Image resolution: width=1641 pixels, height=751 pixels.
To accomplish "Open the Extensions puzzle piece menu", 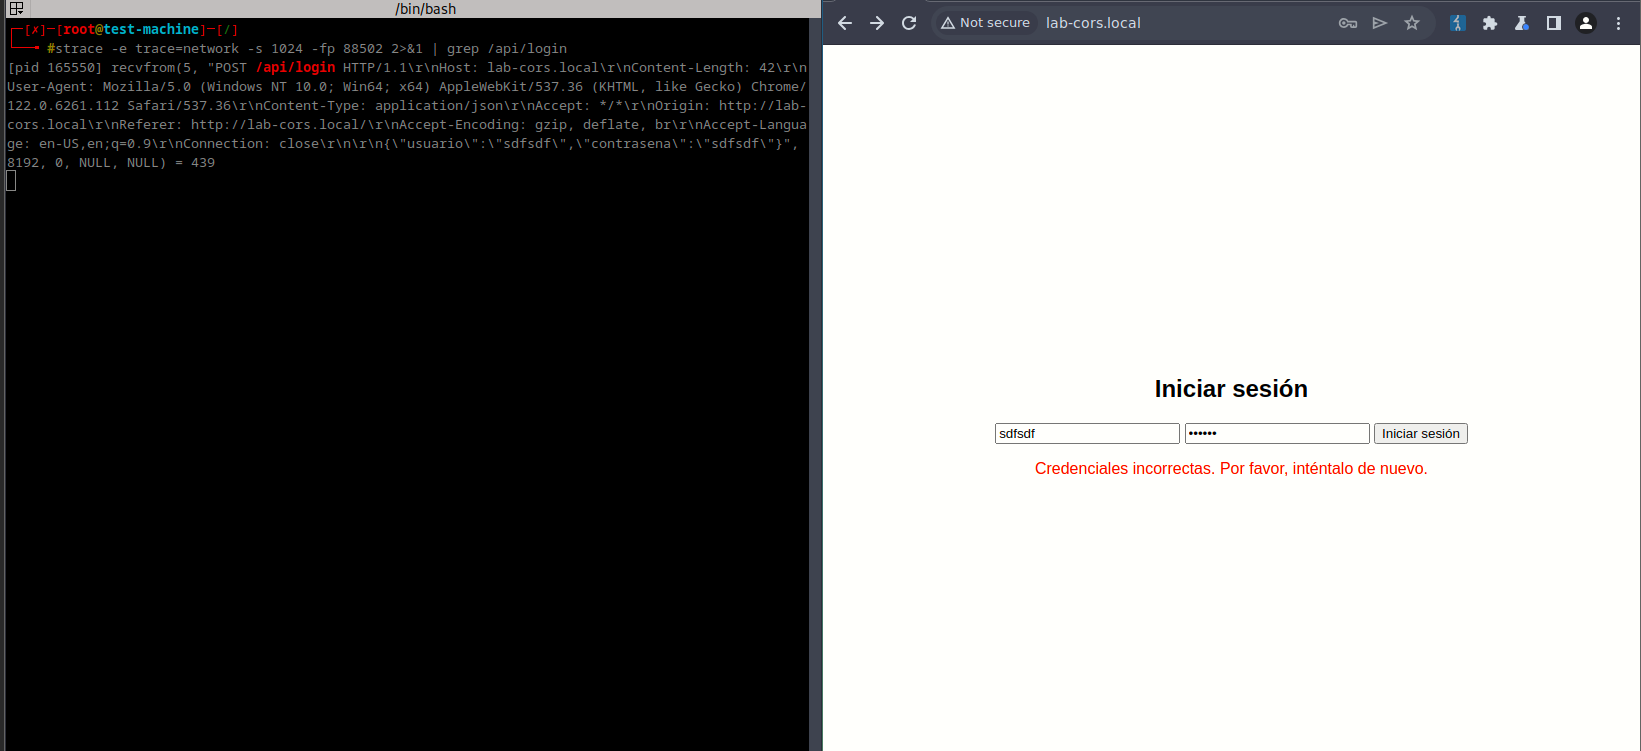I will (x=1490, y=23).
